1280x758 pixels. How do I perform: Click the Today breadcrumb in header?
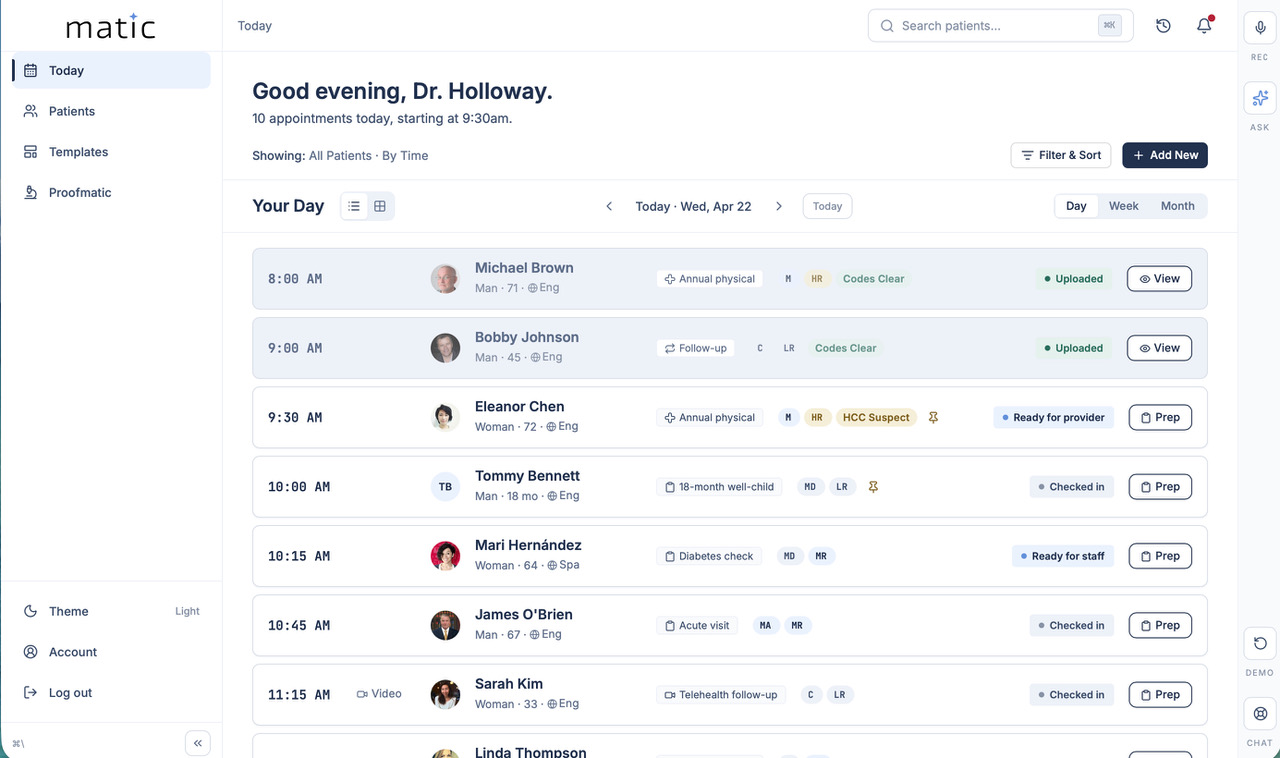[254, 26]
